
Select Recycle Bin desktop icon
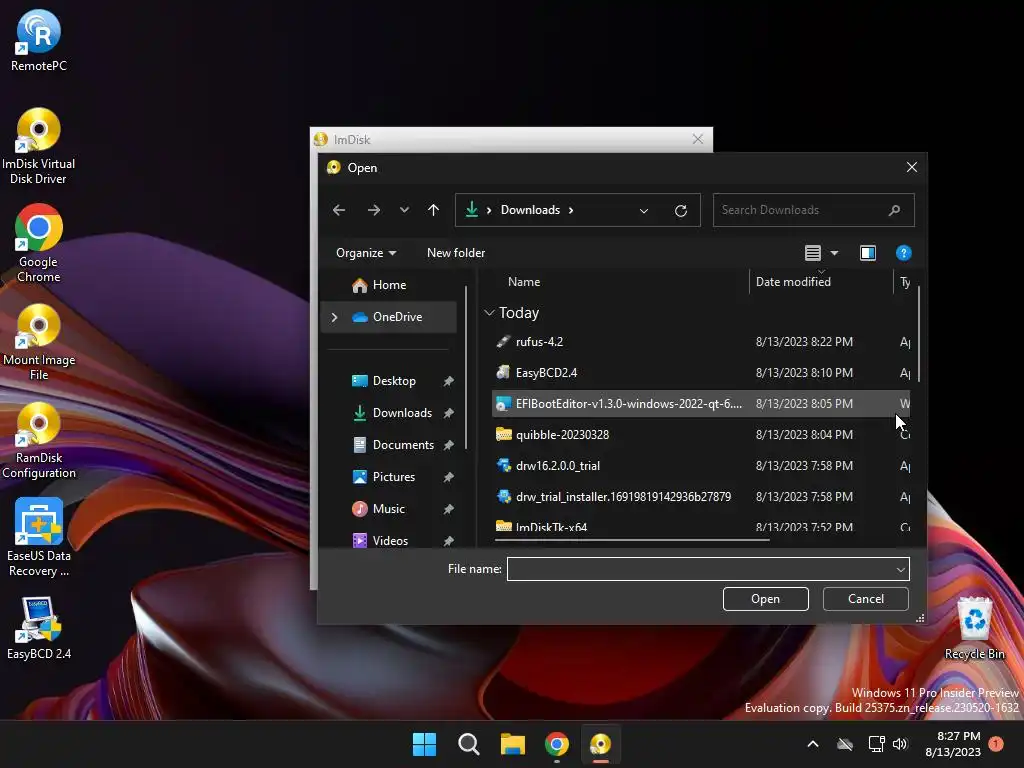[x=974, y=628]
